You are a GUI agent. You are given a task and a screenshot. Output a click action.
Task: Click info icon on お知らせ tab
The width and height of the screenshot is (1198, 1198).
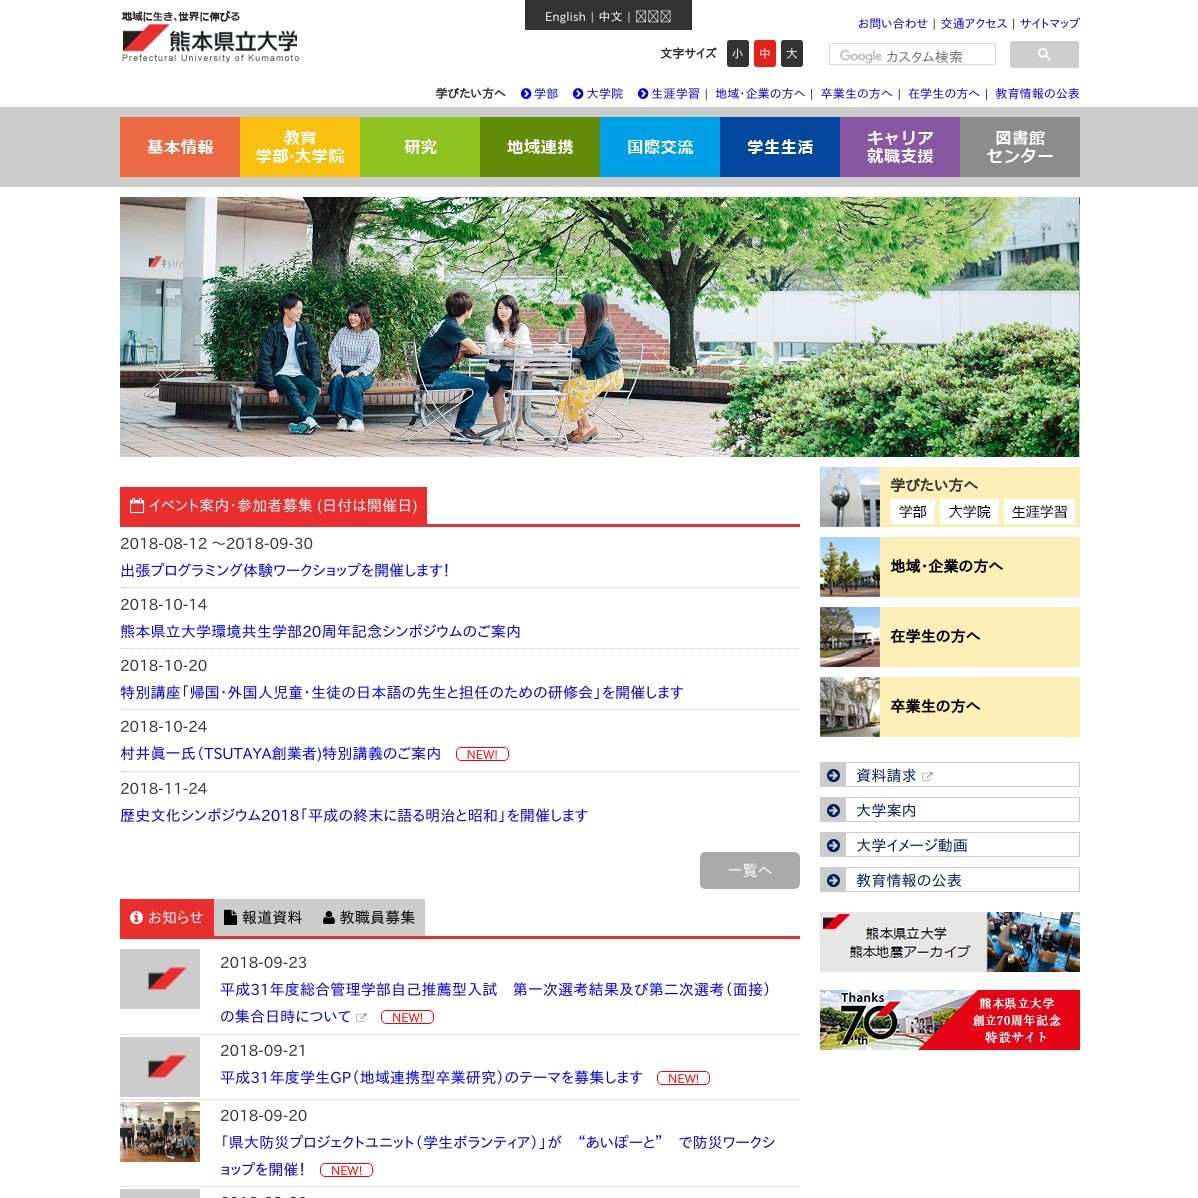pyautogui.click(x=136, y=918)
